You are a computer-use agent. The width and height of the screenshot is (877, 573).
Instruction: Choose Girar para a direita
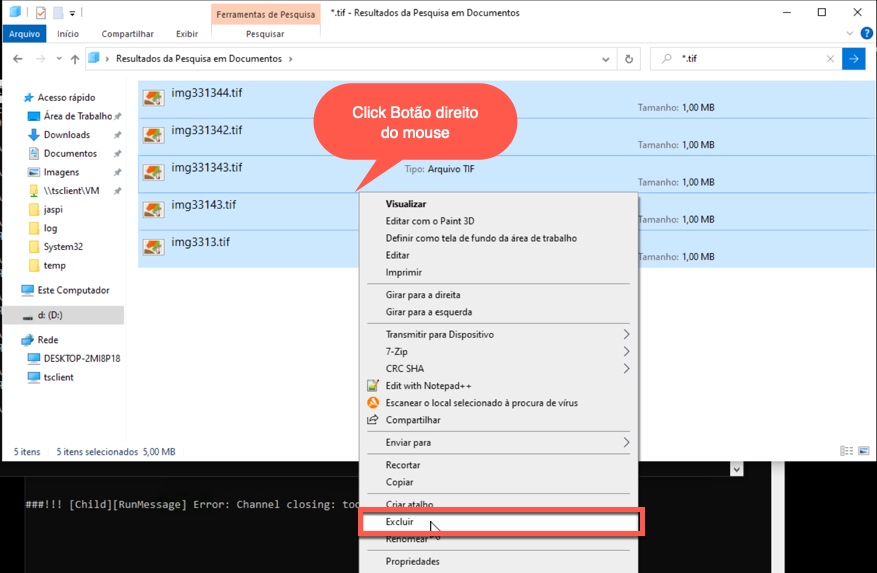423,295
